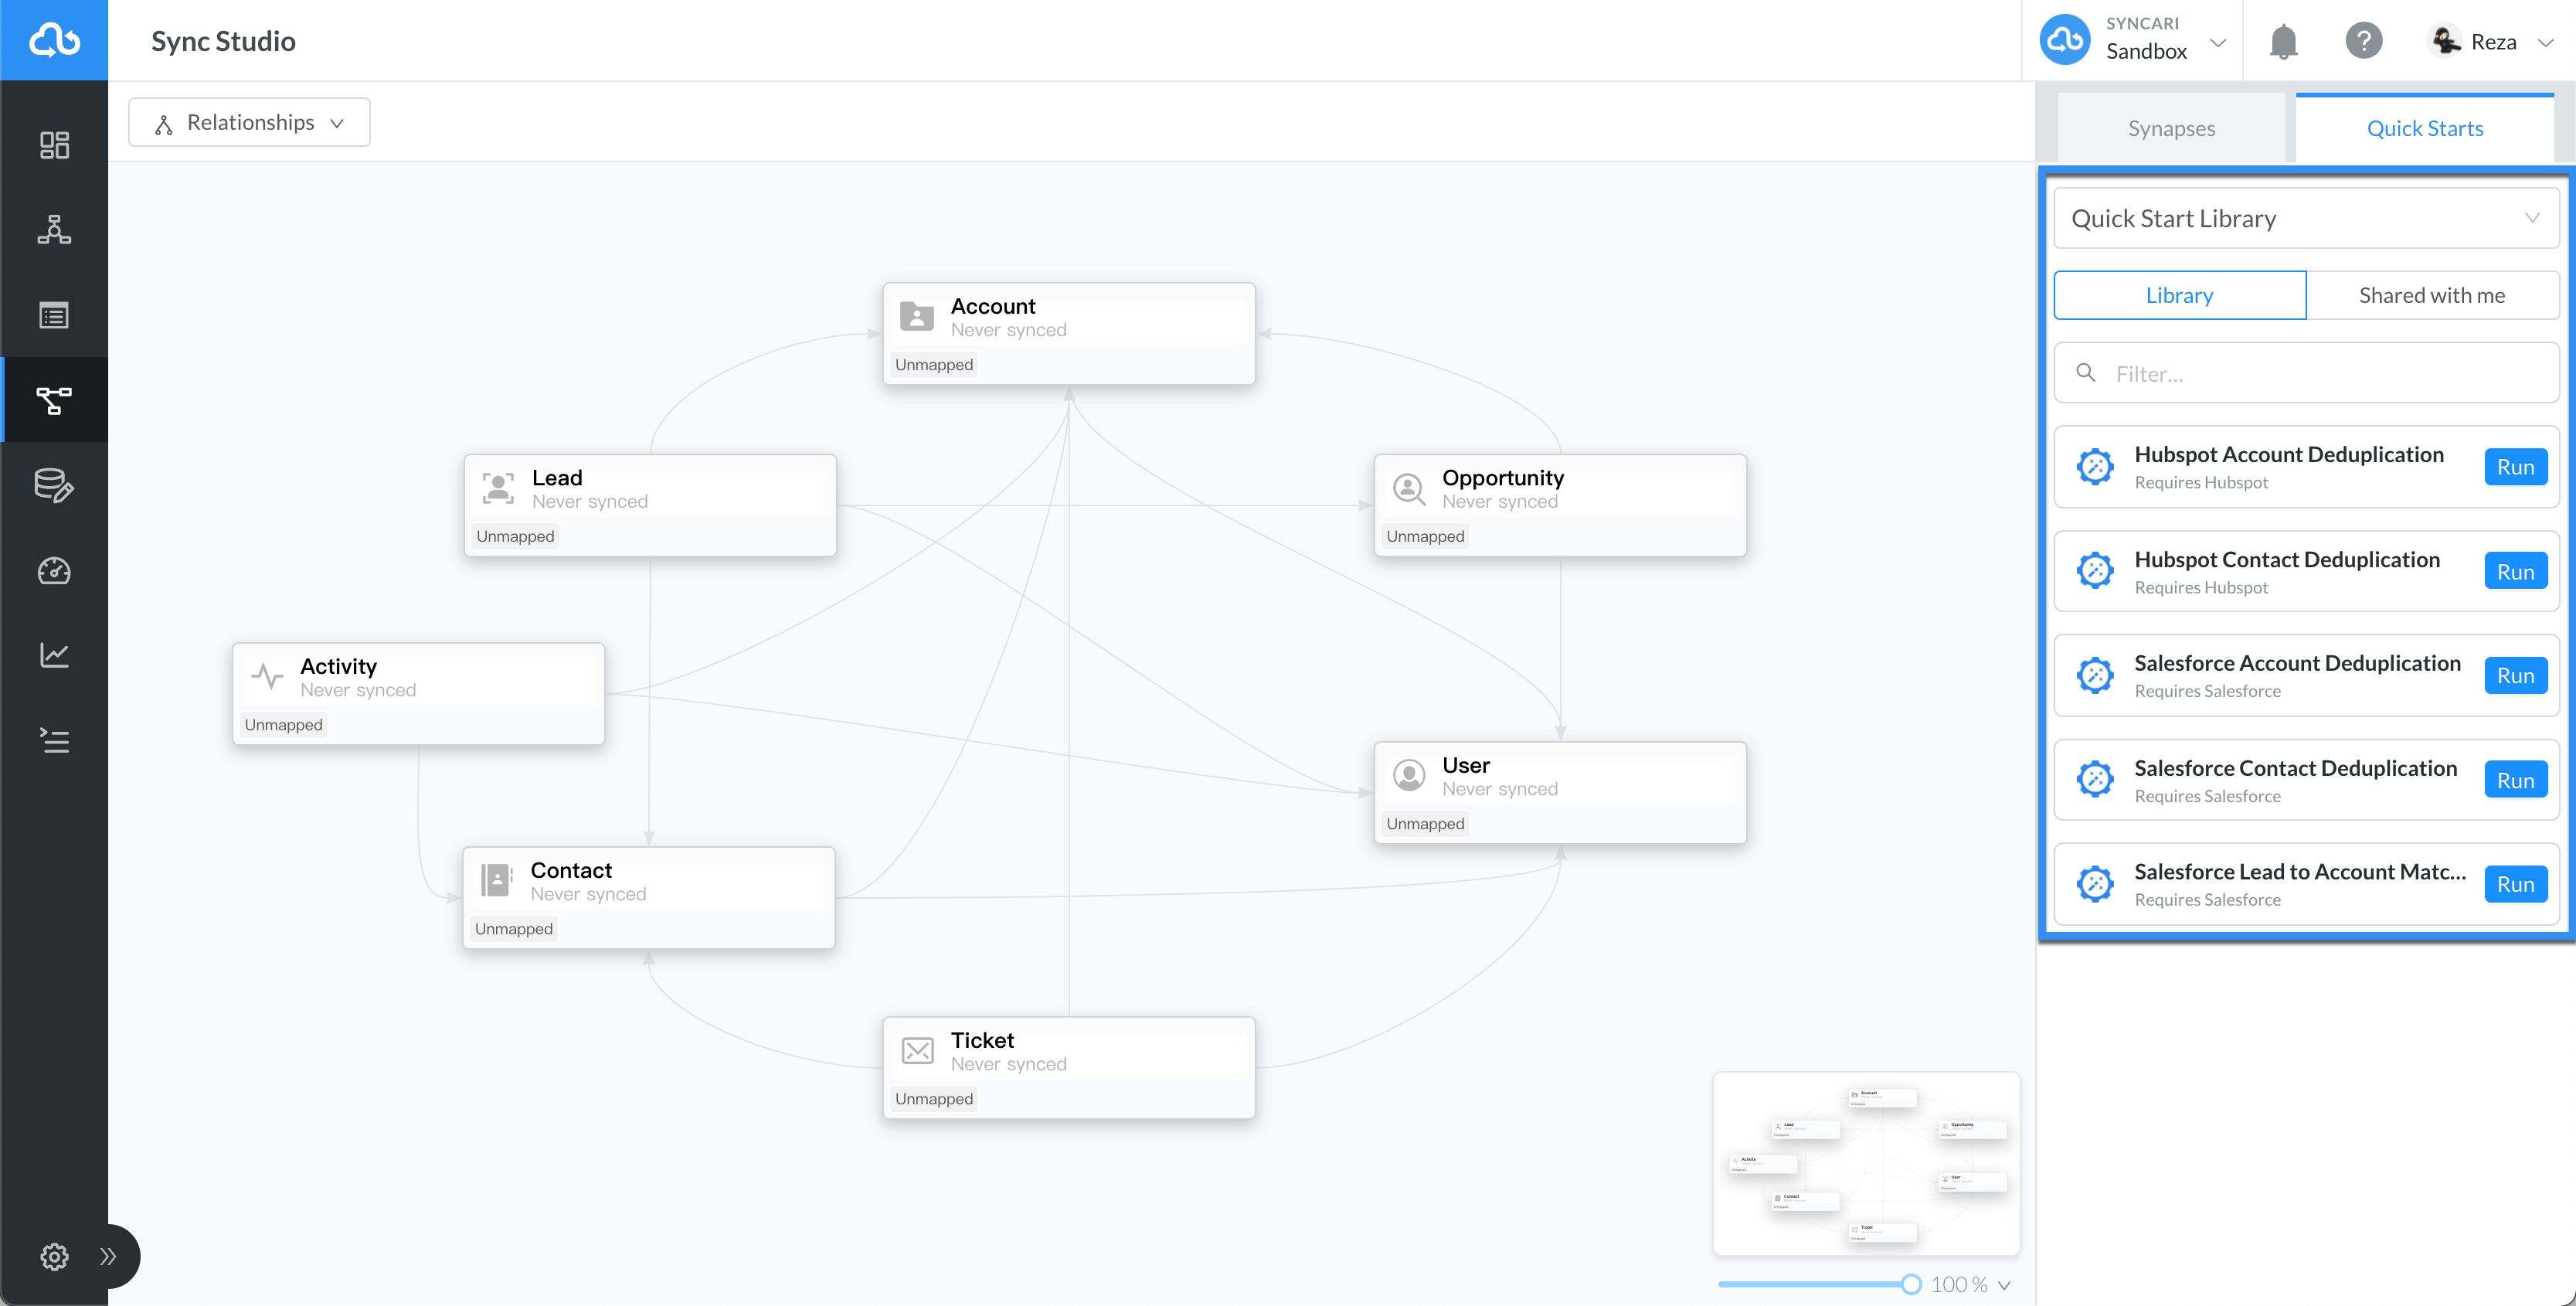This screenshot has width=2576, height=1306.
Task: Open the hierarchy network icon in sidebar
Action: tap(54, 230)
